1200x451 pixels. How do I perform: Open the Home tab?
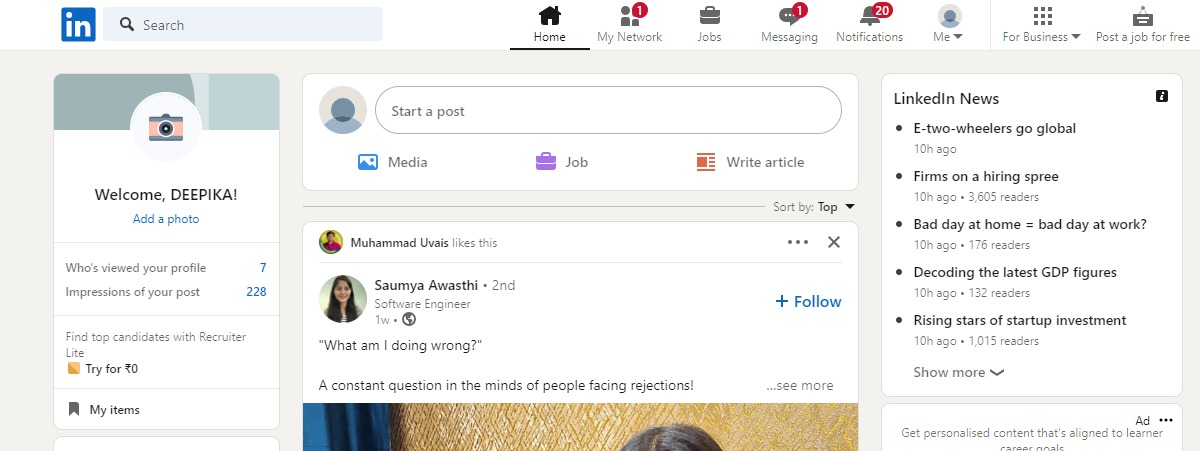point(549,25)
